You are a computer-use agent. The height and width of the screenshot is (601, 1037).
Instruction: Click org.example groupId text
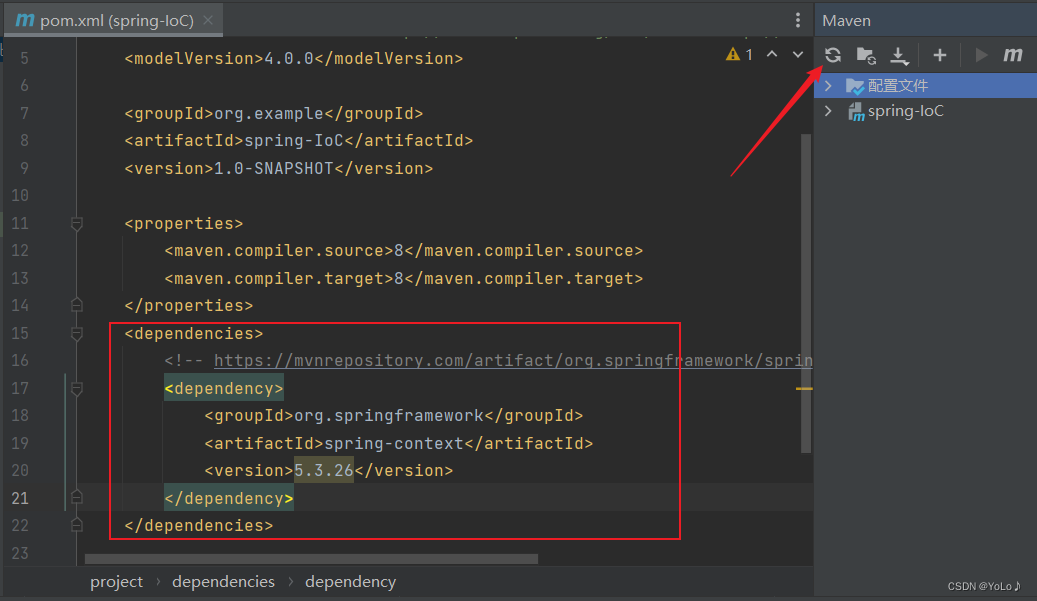269,114
